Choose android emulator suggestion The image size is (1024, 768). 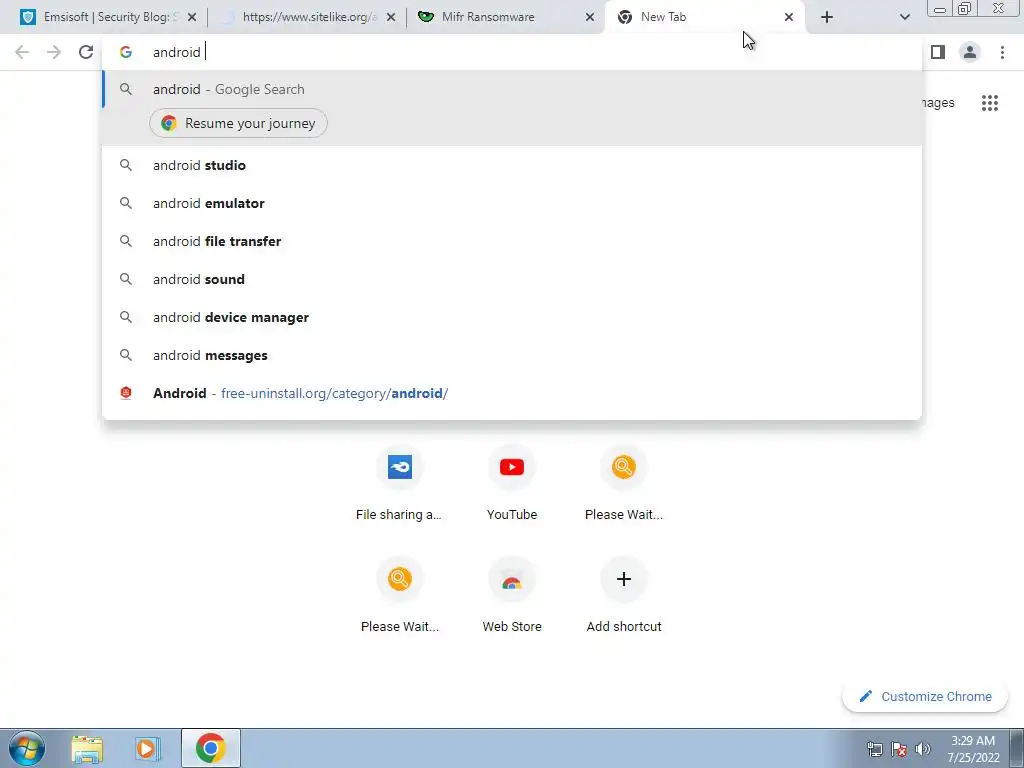click(512, 203)
